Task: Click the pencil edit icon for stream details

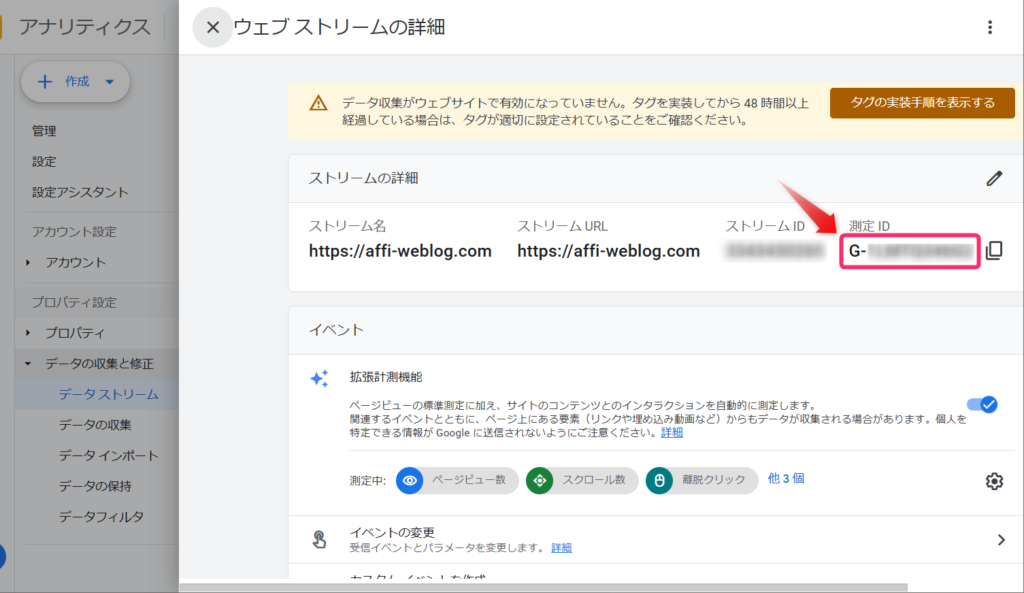Action: (x=993, y=178)
